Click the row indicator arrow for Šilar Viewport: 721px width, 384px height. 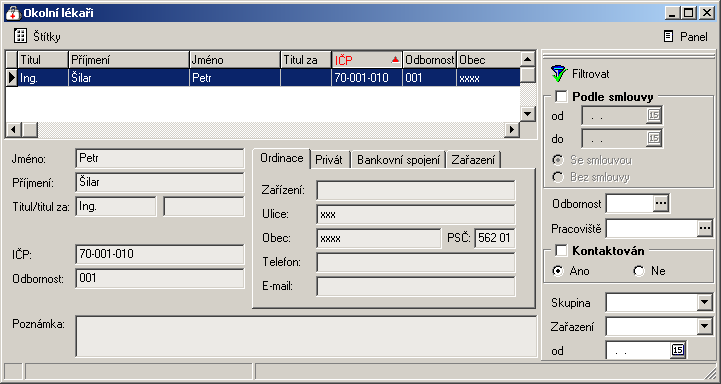click(x=12, y=77)
